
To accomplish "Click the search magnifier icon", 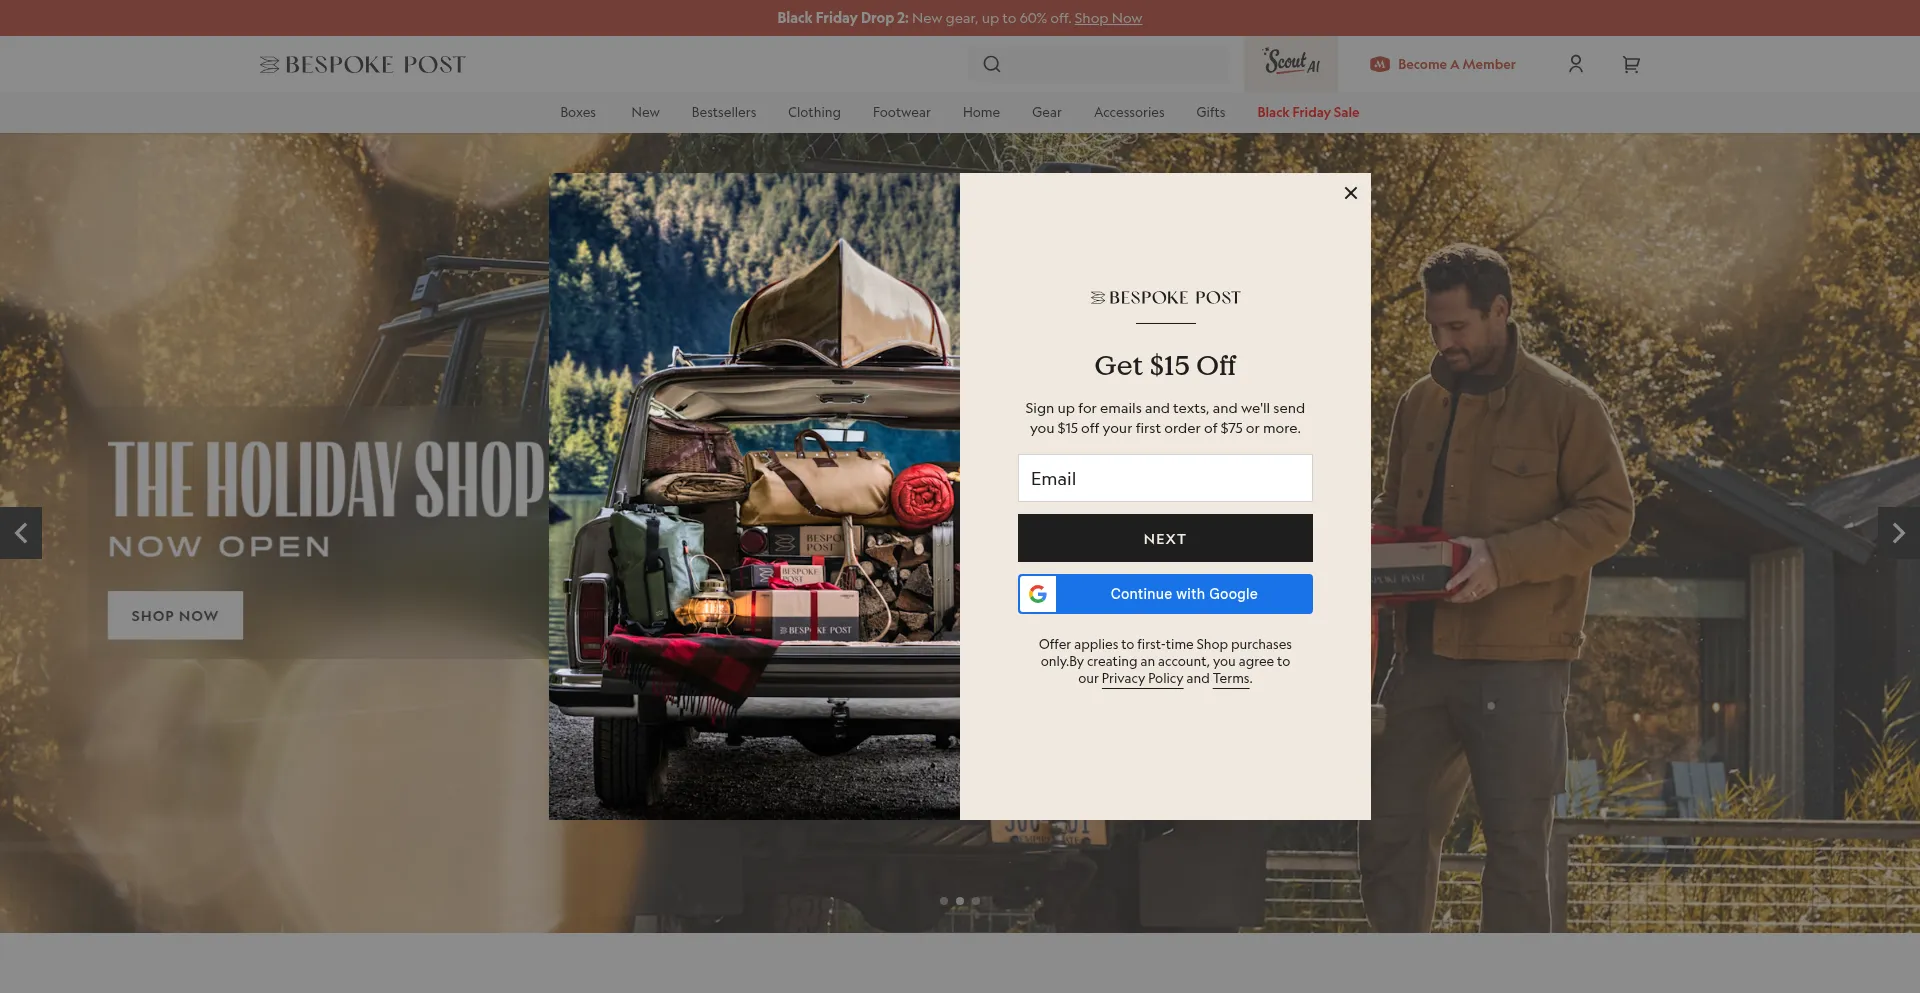I will (991, 64).
